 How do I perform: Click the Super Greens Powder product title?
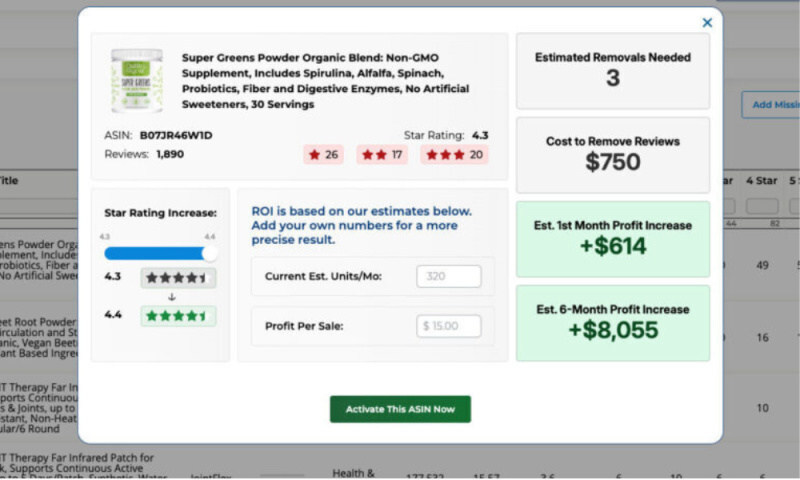pos(312,81)
